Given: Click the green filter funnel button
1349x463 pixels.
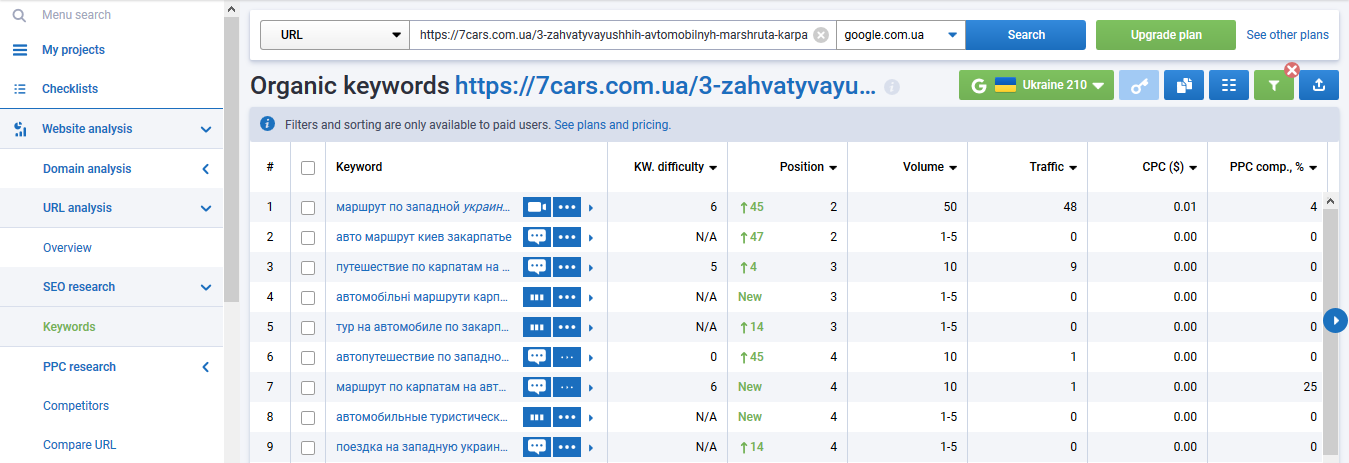Looking at the screenshot, I should [x=1273, y=86].
